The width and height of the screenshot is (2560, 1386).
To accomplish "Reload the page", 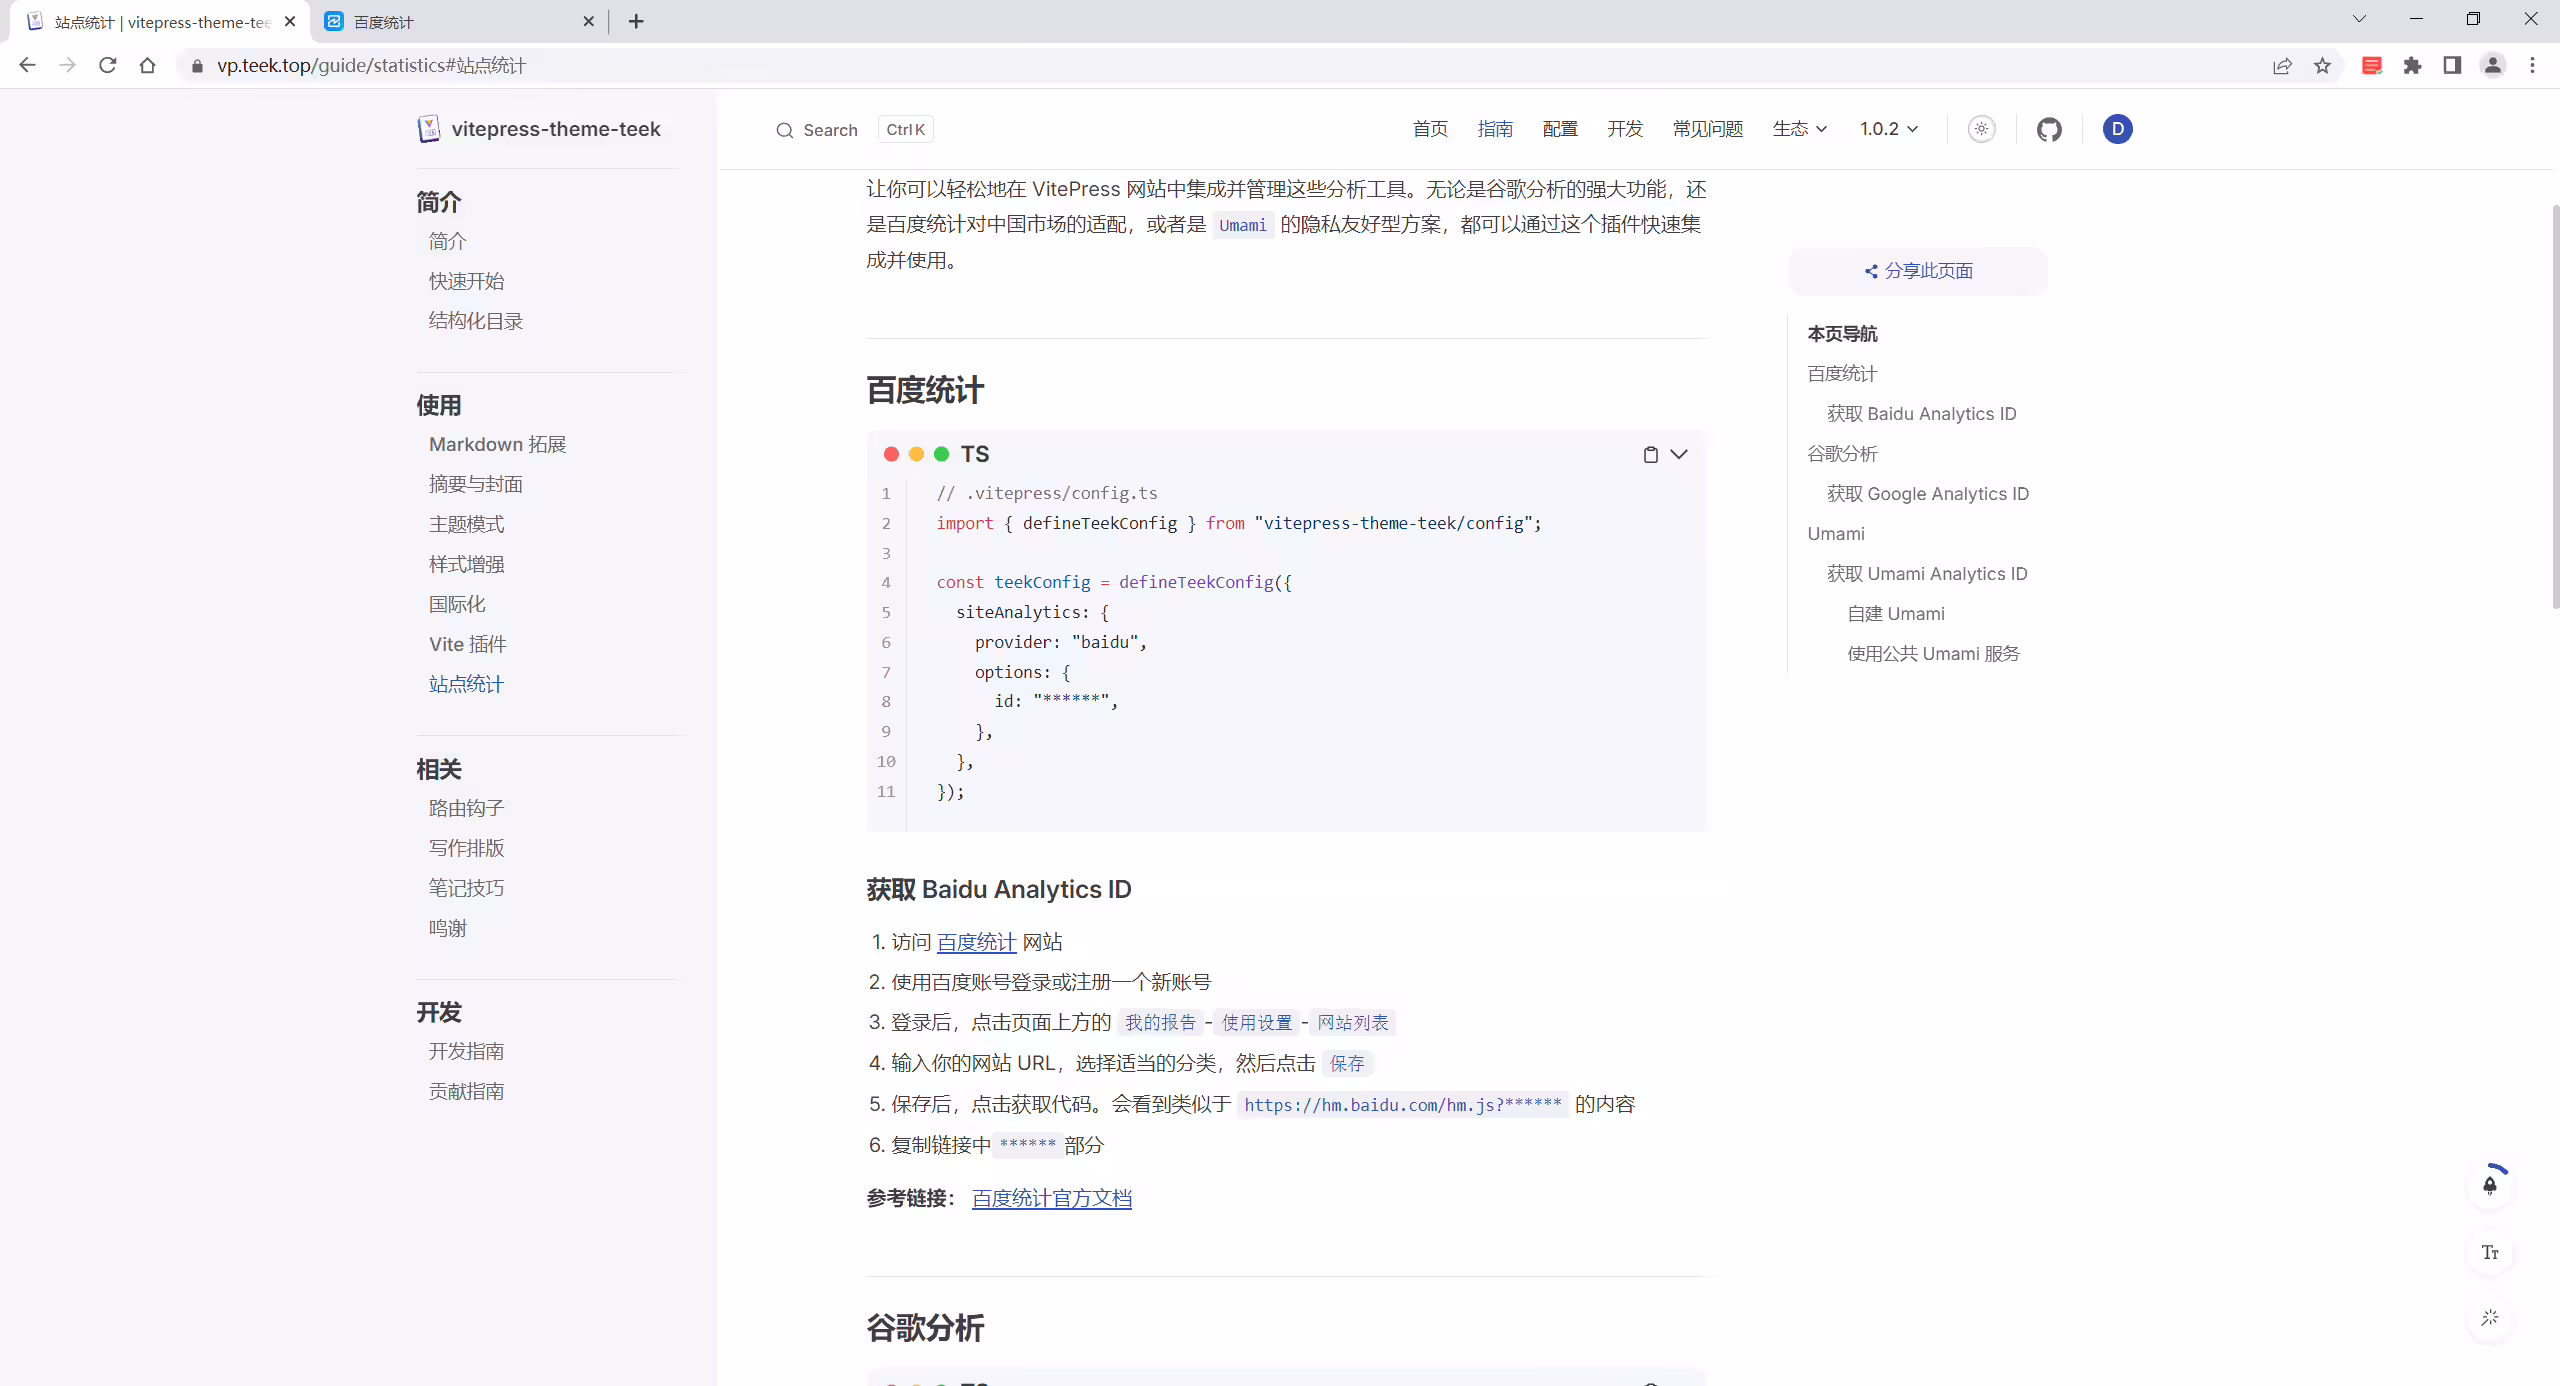I will click(x=107, y=65).
